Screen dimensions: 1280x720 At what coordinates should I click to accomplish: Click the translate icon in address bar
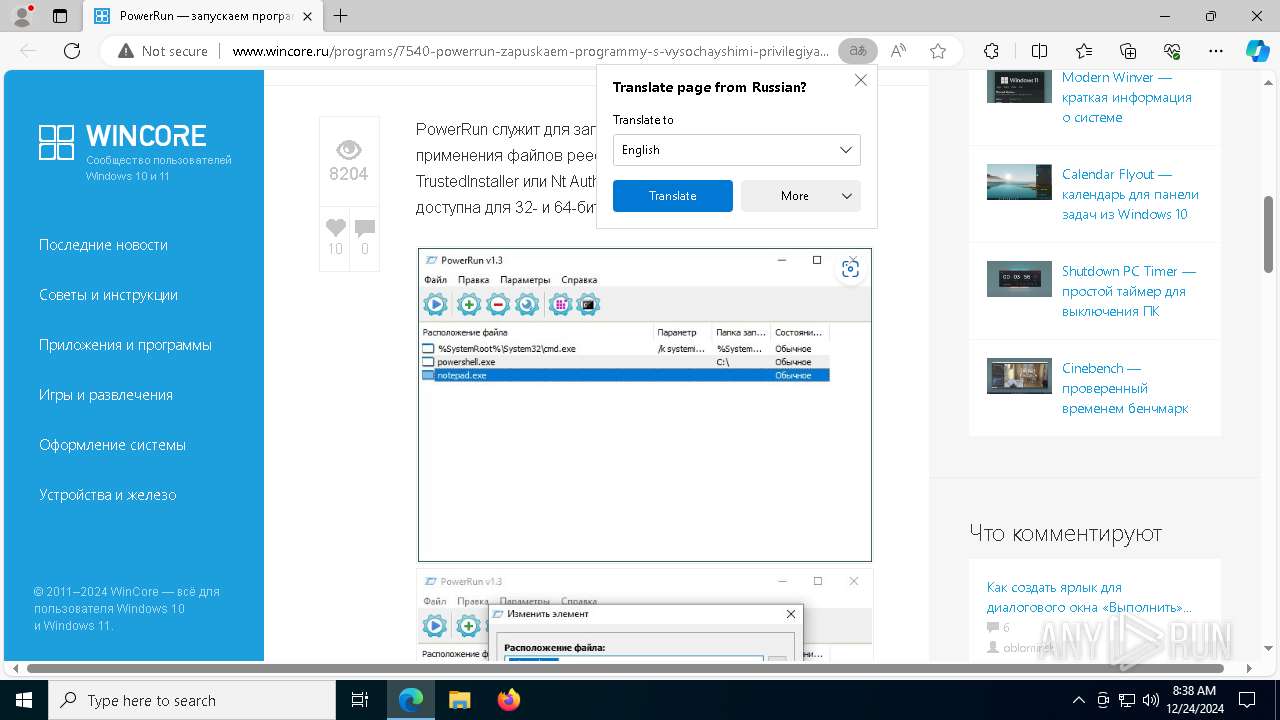click(857, 51)
